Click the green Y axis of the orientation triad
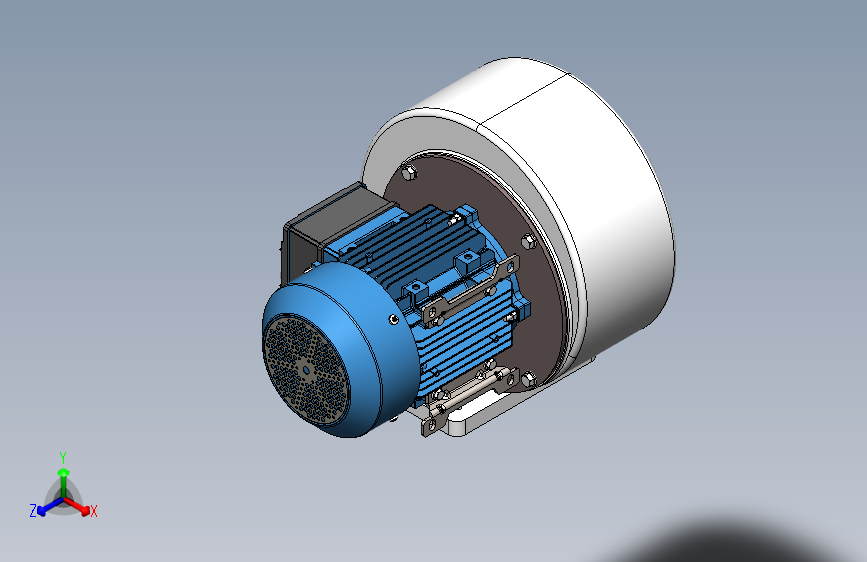 point(64,482)
